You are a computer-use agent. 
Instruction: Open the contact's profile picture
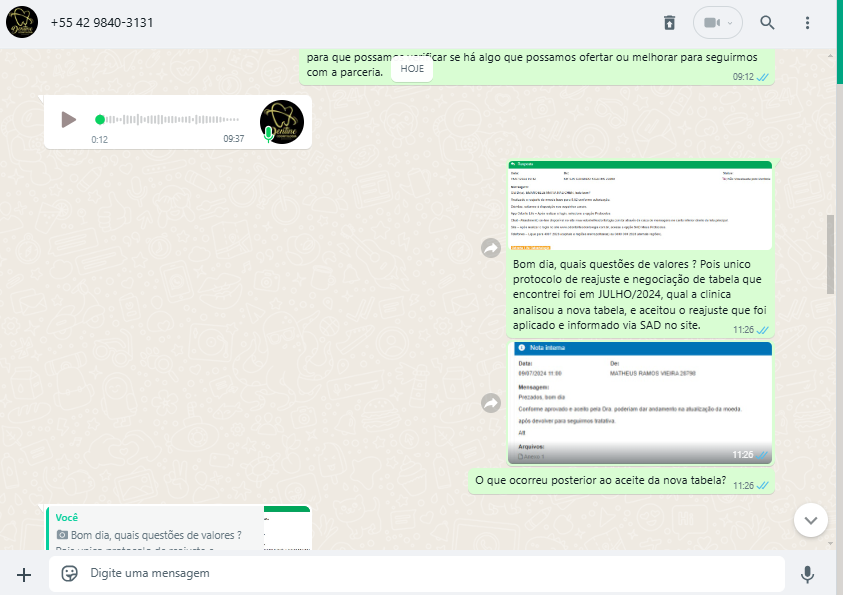(22, 23)
